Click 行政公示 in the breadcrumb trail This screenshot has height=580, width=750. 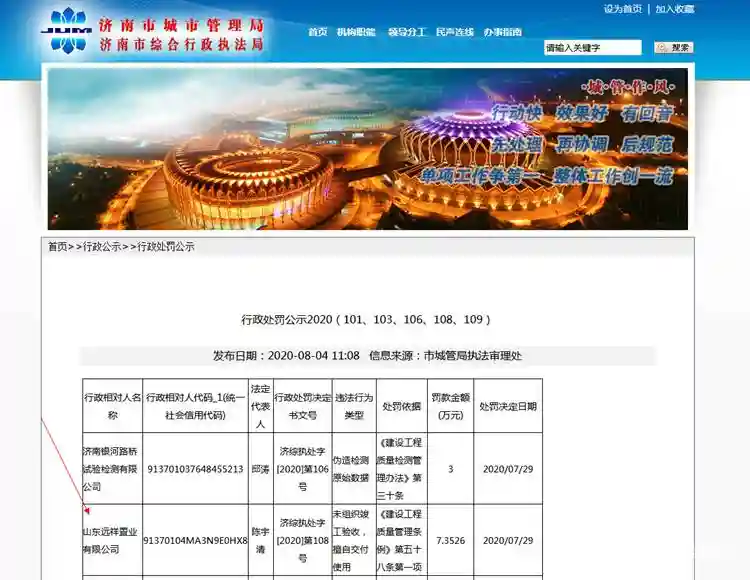[x=102, y=246]
